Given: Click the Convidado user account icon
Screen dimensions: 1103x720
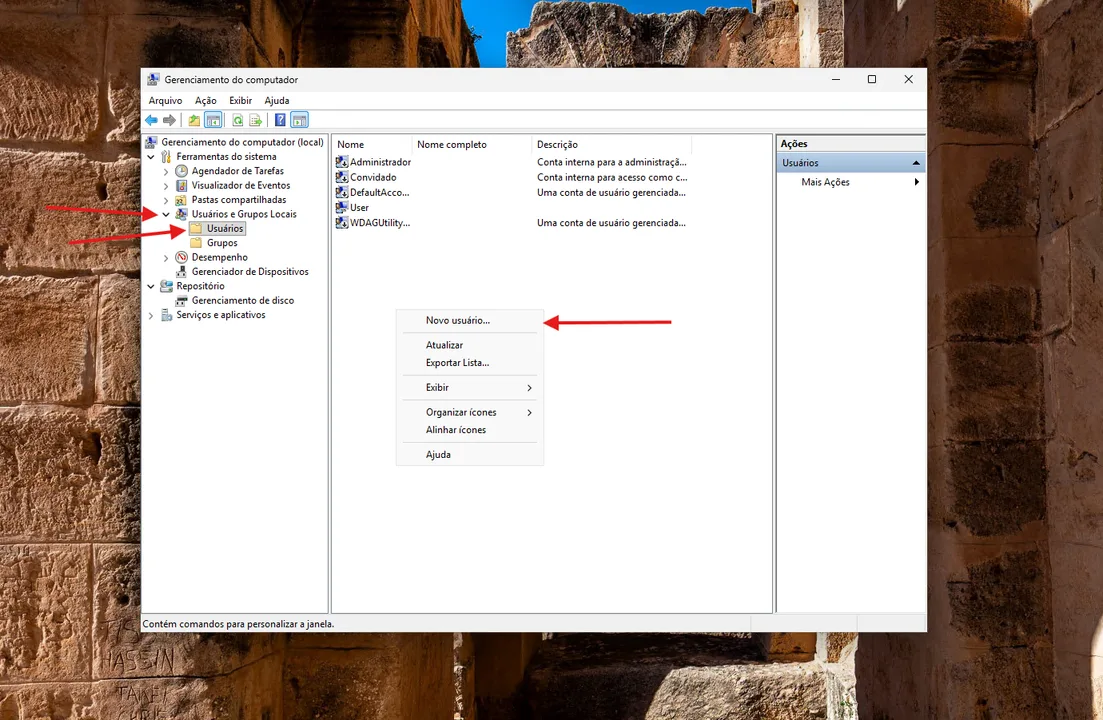Looking at the screenshot, I should (x=342, y=177).
